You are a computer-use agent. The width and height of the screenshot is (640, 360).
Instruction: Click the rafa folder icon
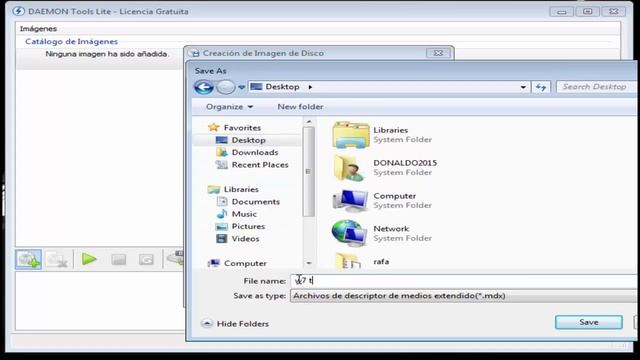[x=348, y=261]
